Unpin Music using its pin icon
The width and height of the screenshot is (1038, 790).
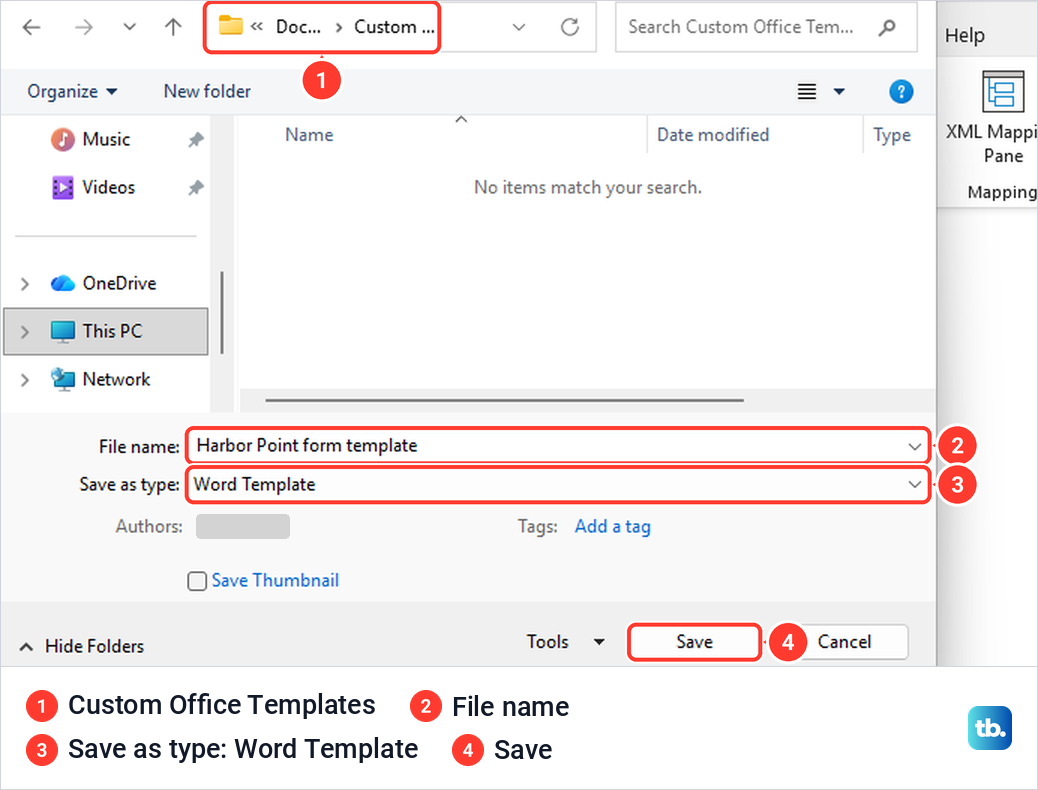(x=195, y=140)
